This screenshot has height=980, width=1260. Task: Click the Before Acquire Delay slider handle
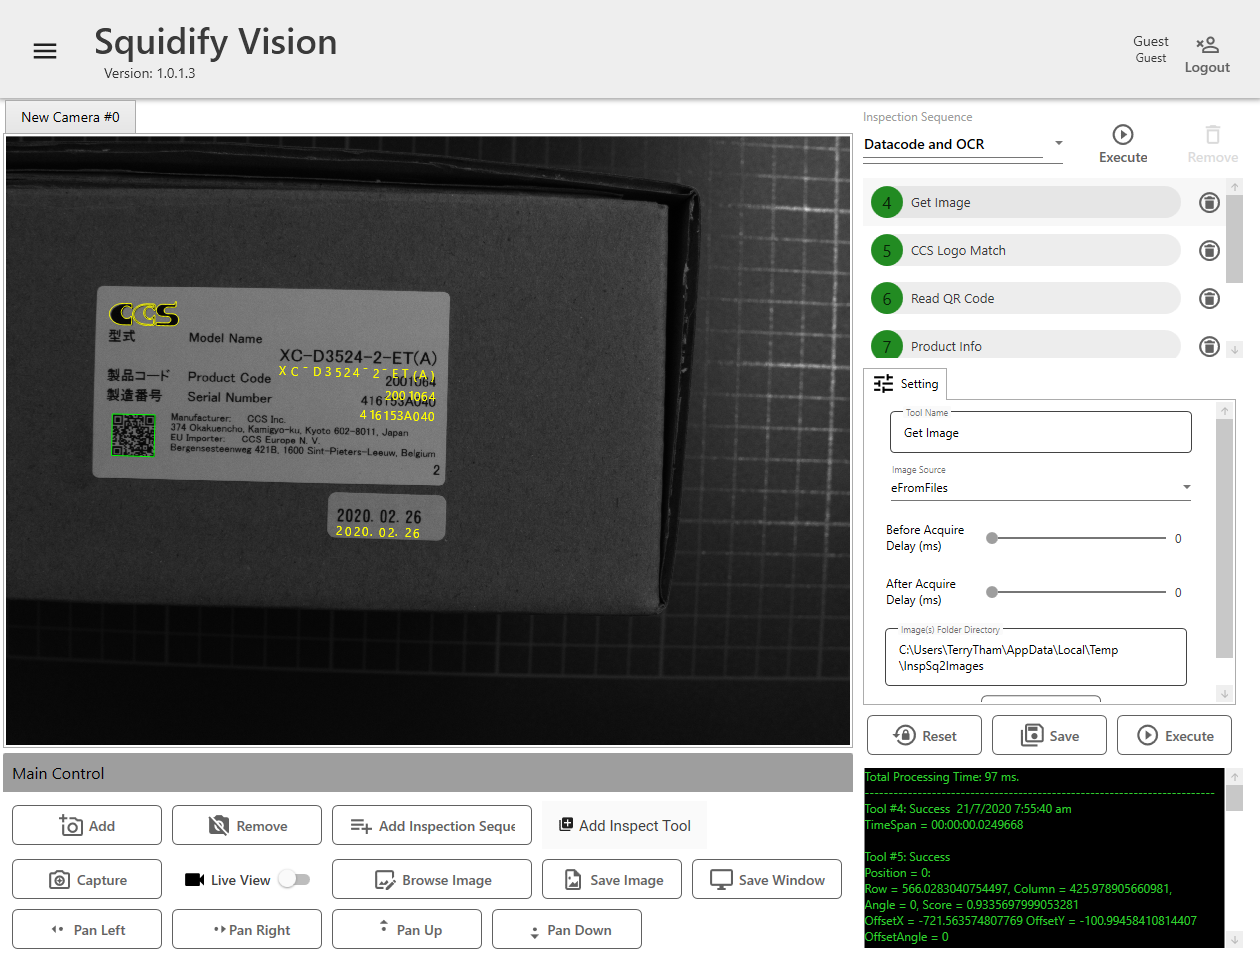coord(991,538)
